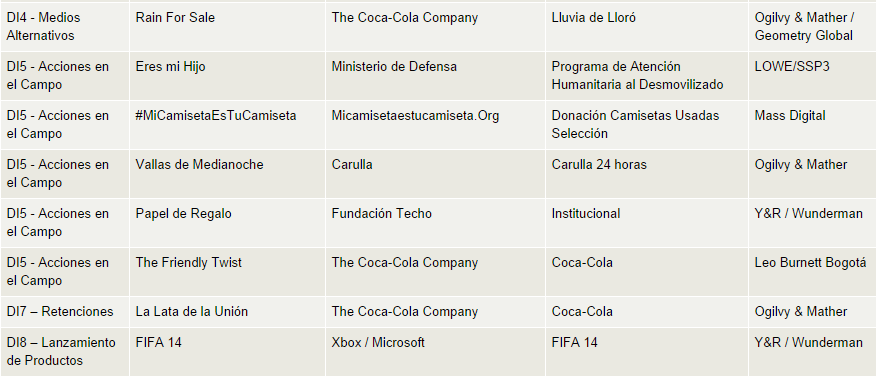Click 'Papel de Regalo' campaign name

tap(183, 214)
